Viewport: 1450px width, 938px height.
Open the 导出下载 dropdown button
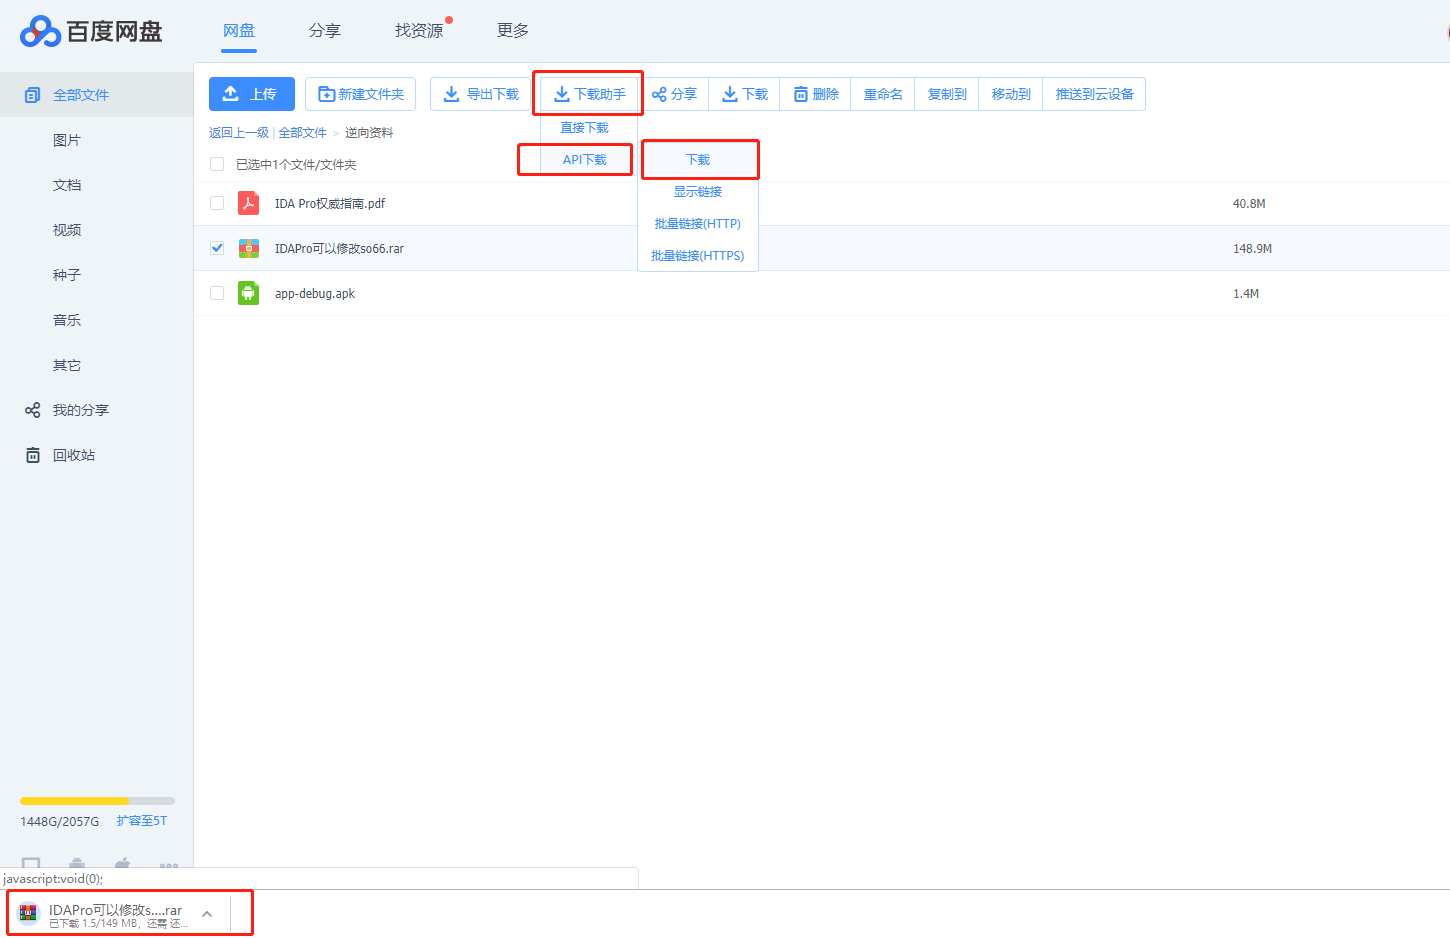point(481,94)
